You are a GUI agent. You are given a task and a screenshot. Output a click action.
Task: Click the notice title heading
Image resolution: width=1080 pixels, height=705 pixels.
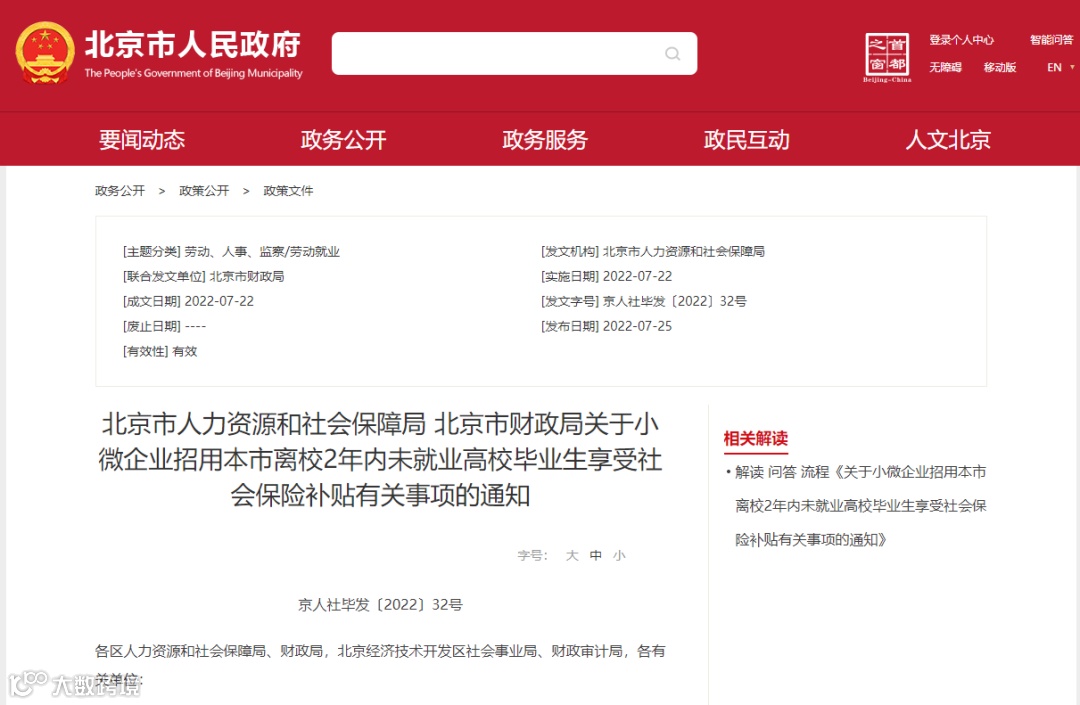(380, 459)
